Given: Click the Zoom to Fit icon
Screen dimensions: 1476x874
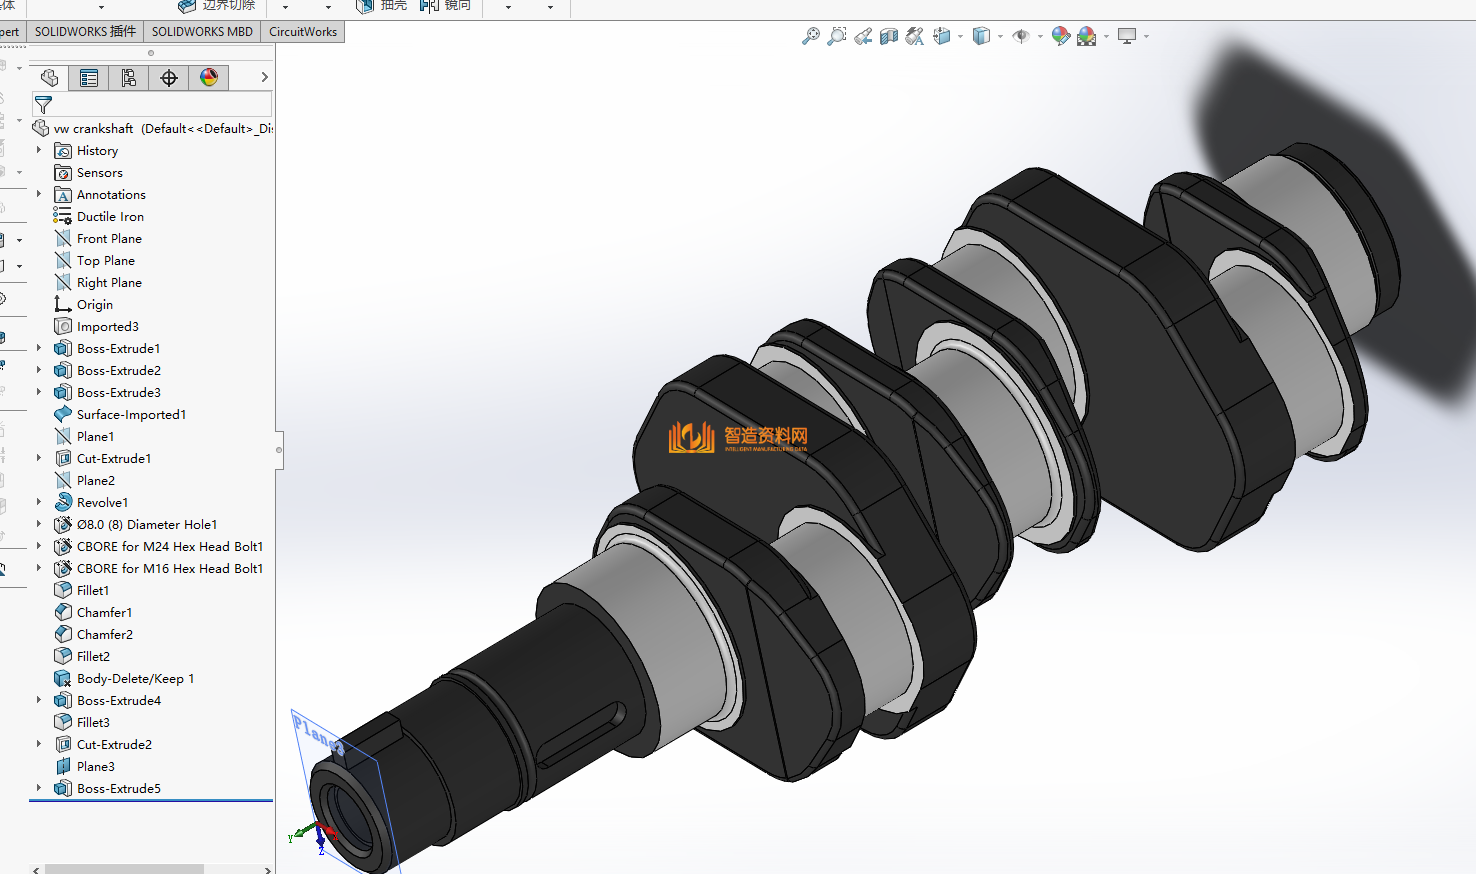Looking at the screenshot, I should (810, 36).
